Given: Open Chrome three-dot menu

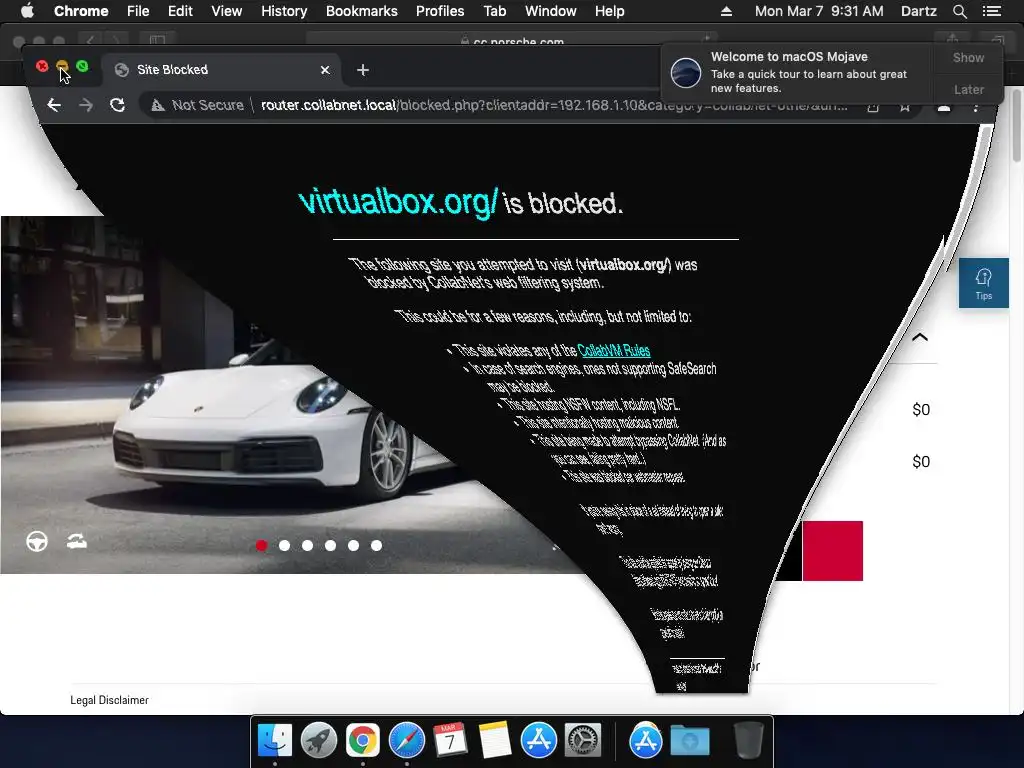Looking at the screenshot, I should [x=976, y=106].
